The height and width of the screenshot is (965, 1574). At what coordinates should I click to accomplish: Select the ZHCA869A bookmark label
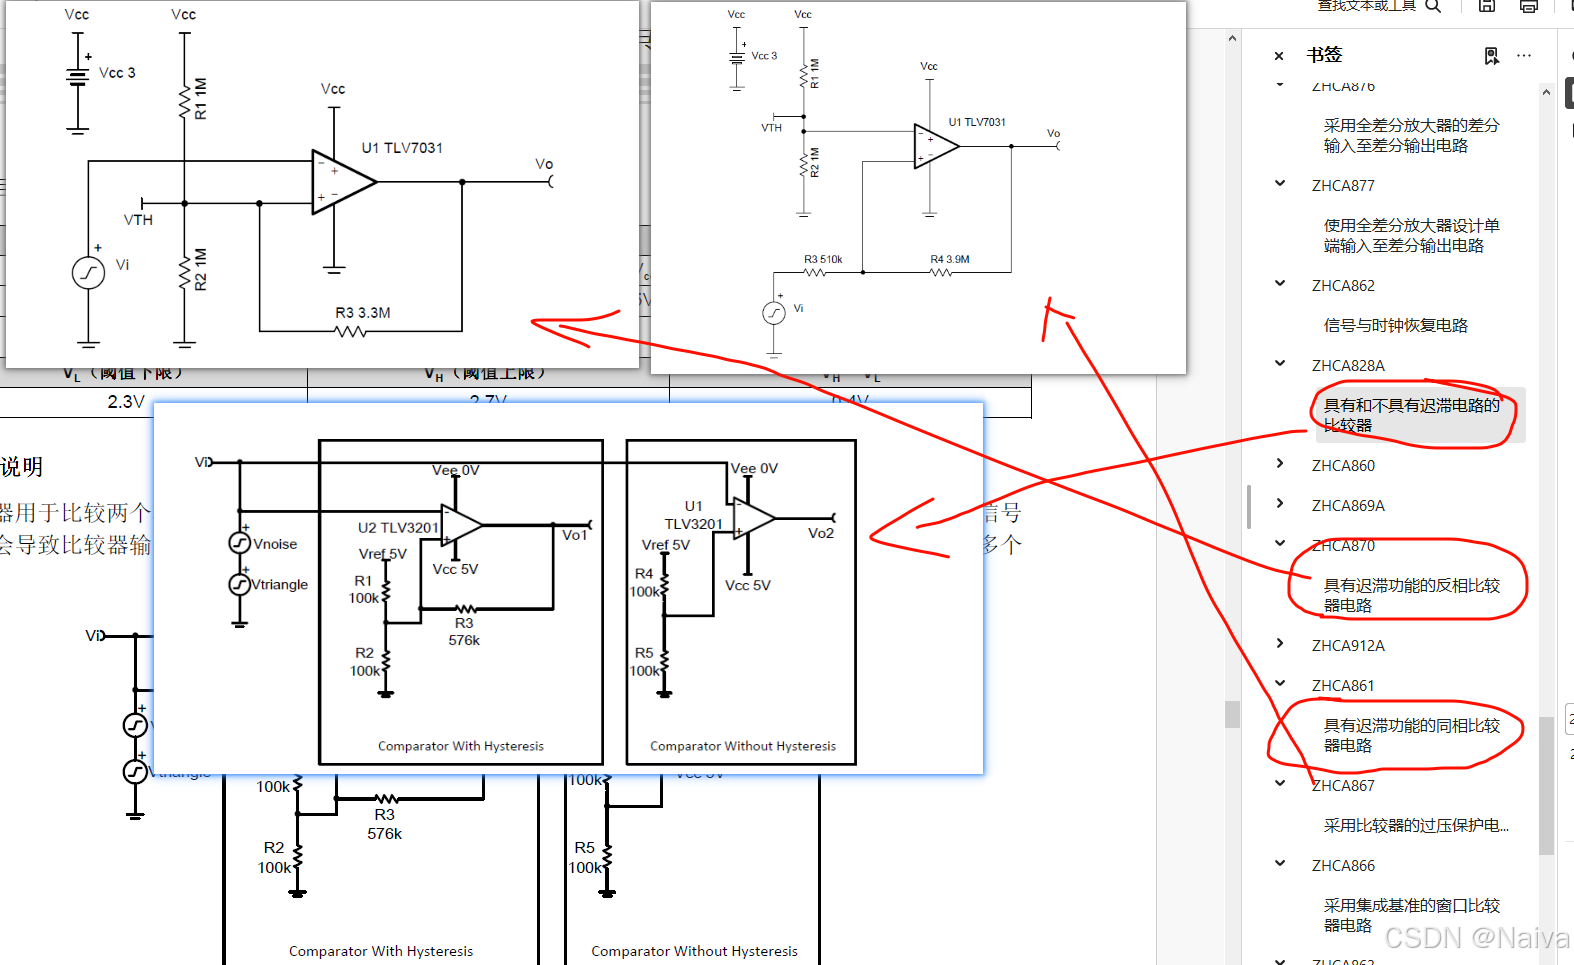click(1348, 506)
